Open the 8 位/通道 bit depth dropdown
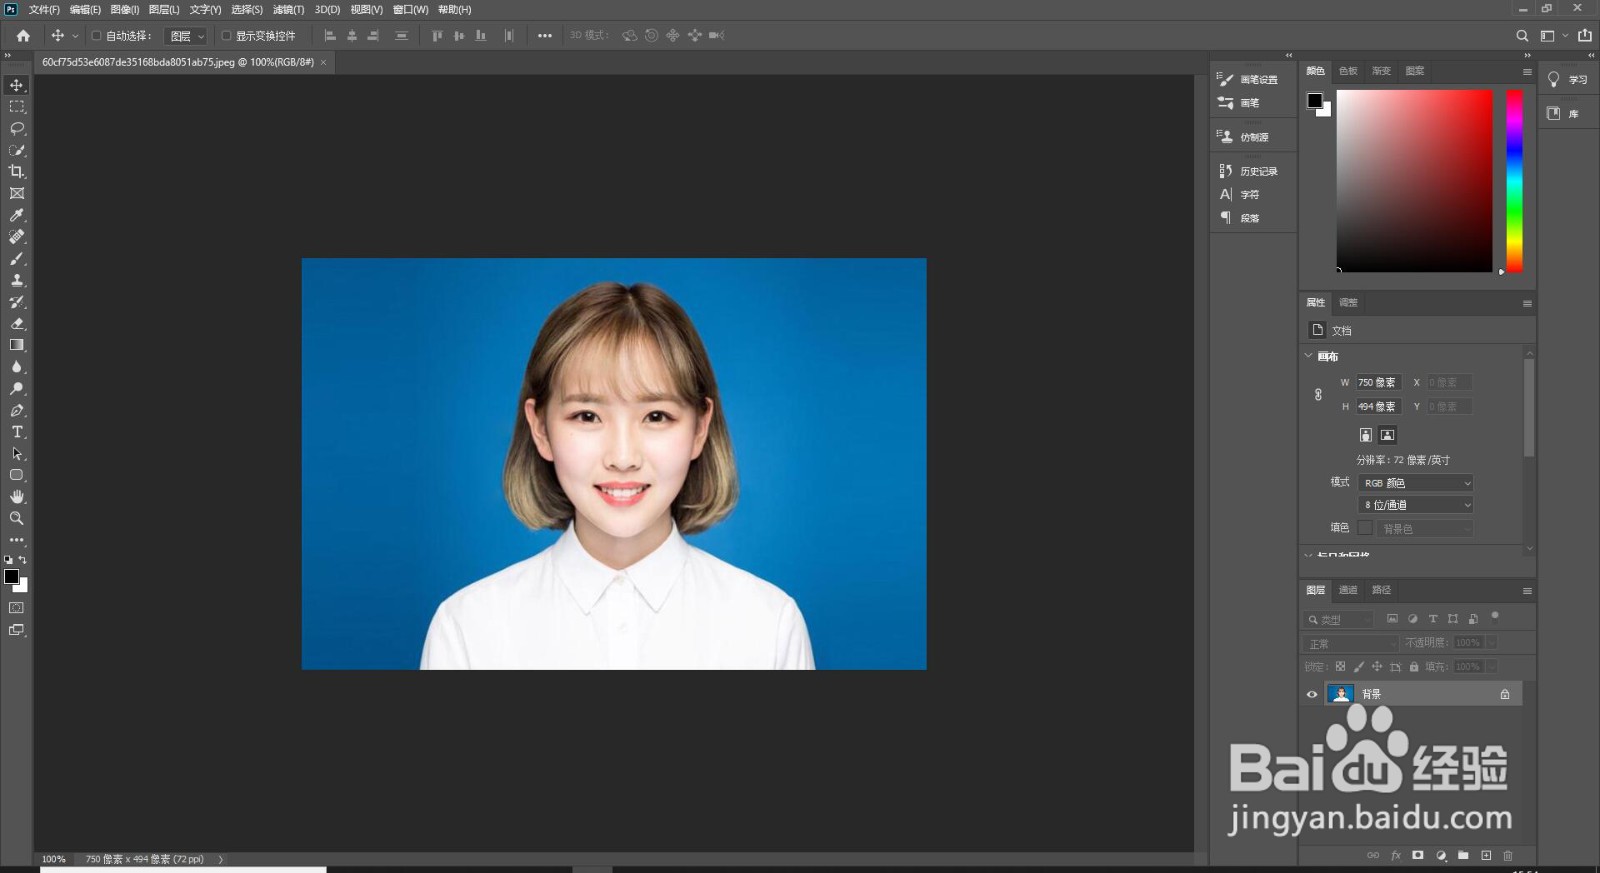Viewport: 1600px width, 873px height. coord(1416,505)
